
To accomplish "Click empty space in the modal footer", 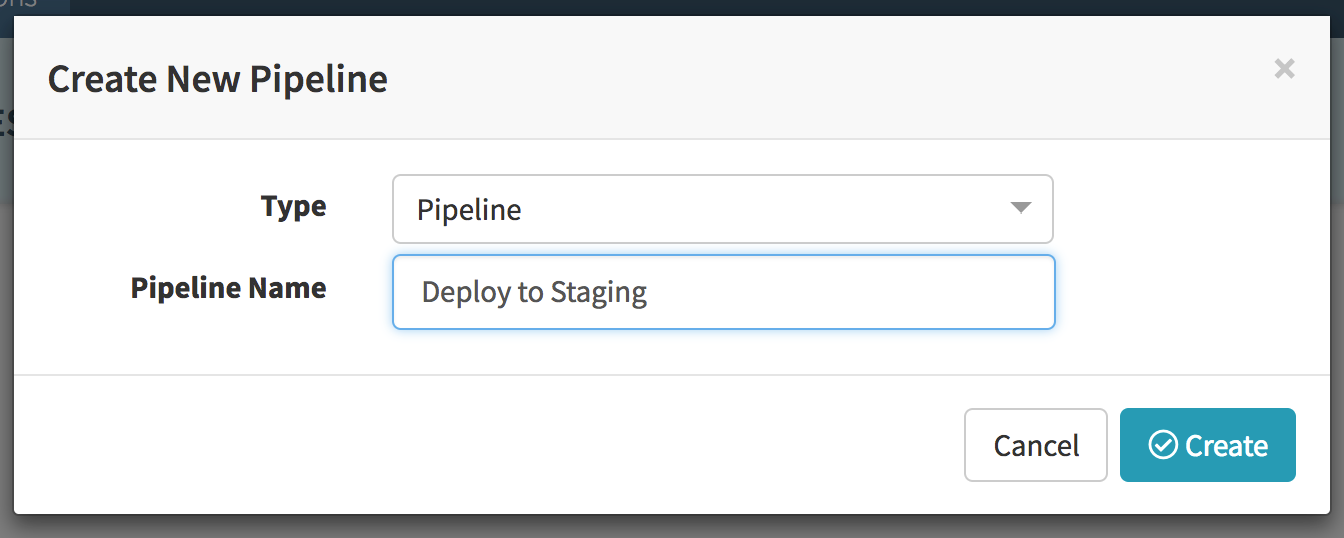I will coord(500,445).
